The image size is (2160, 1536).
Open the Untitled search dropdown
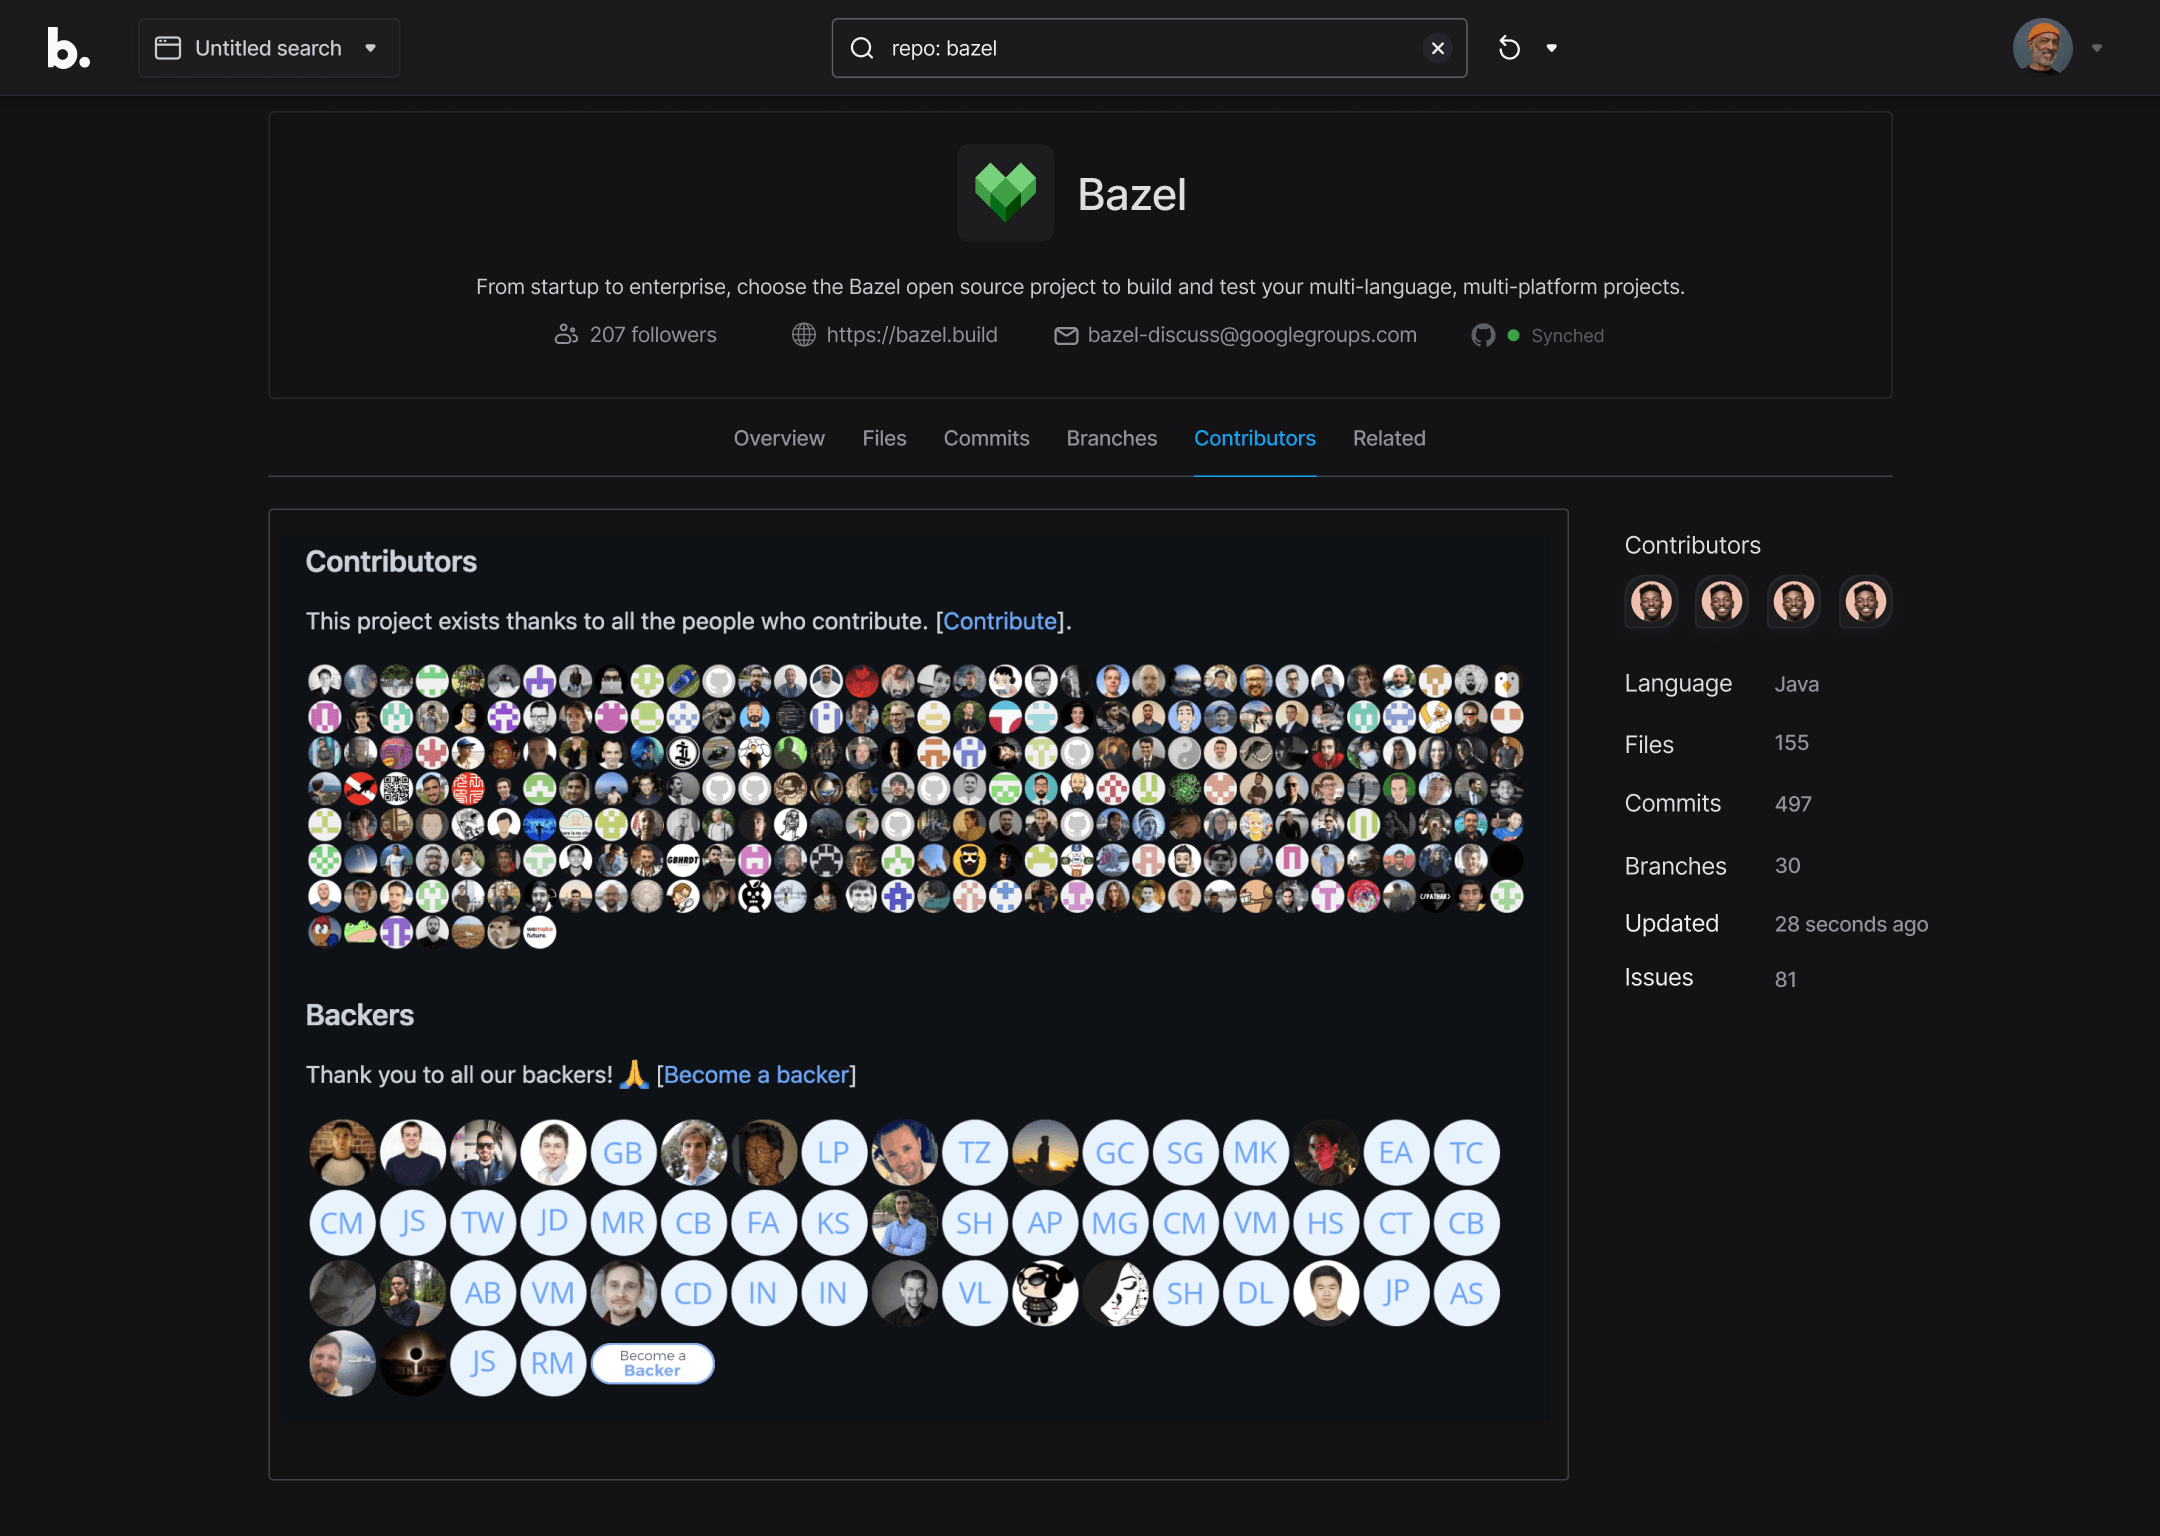coord(269,48)
